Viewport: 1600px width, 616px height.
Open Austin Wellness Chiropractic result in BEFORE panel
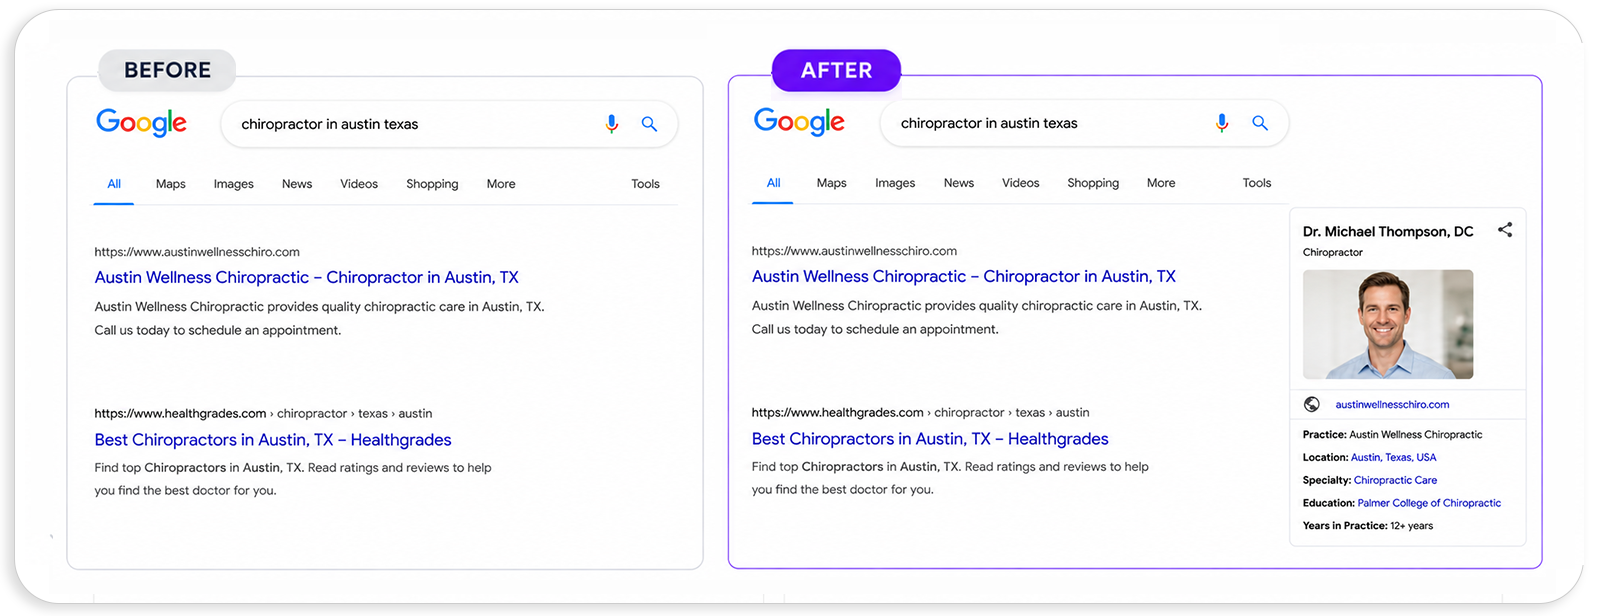pyautogui.click(x=306, y=277)
